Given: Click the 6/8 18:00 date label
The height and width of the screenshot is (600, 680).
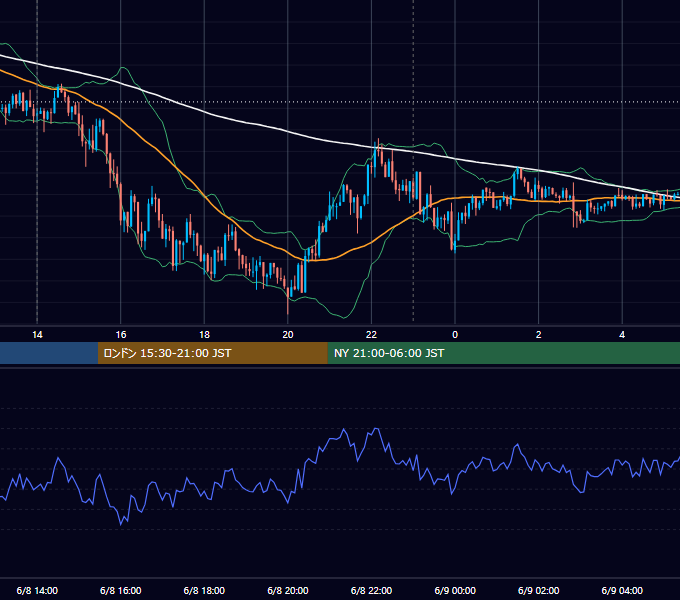Looking at the screenshot, I should (204, 590).
